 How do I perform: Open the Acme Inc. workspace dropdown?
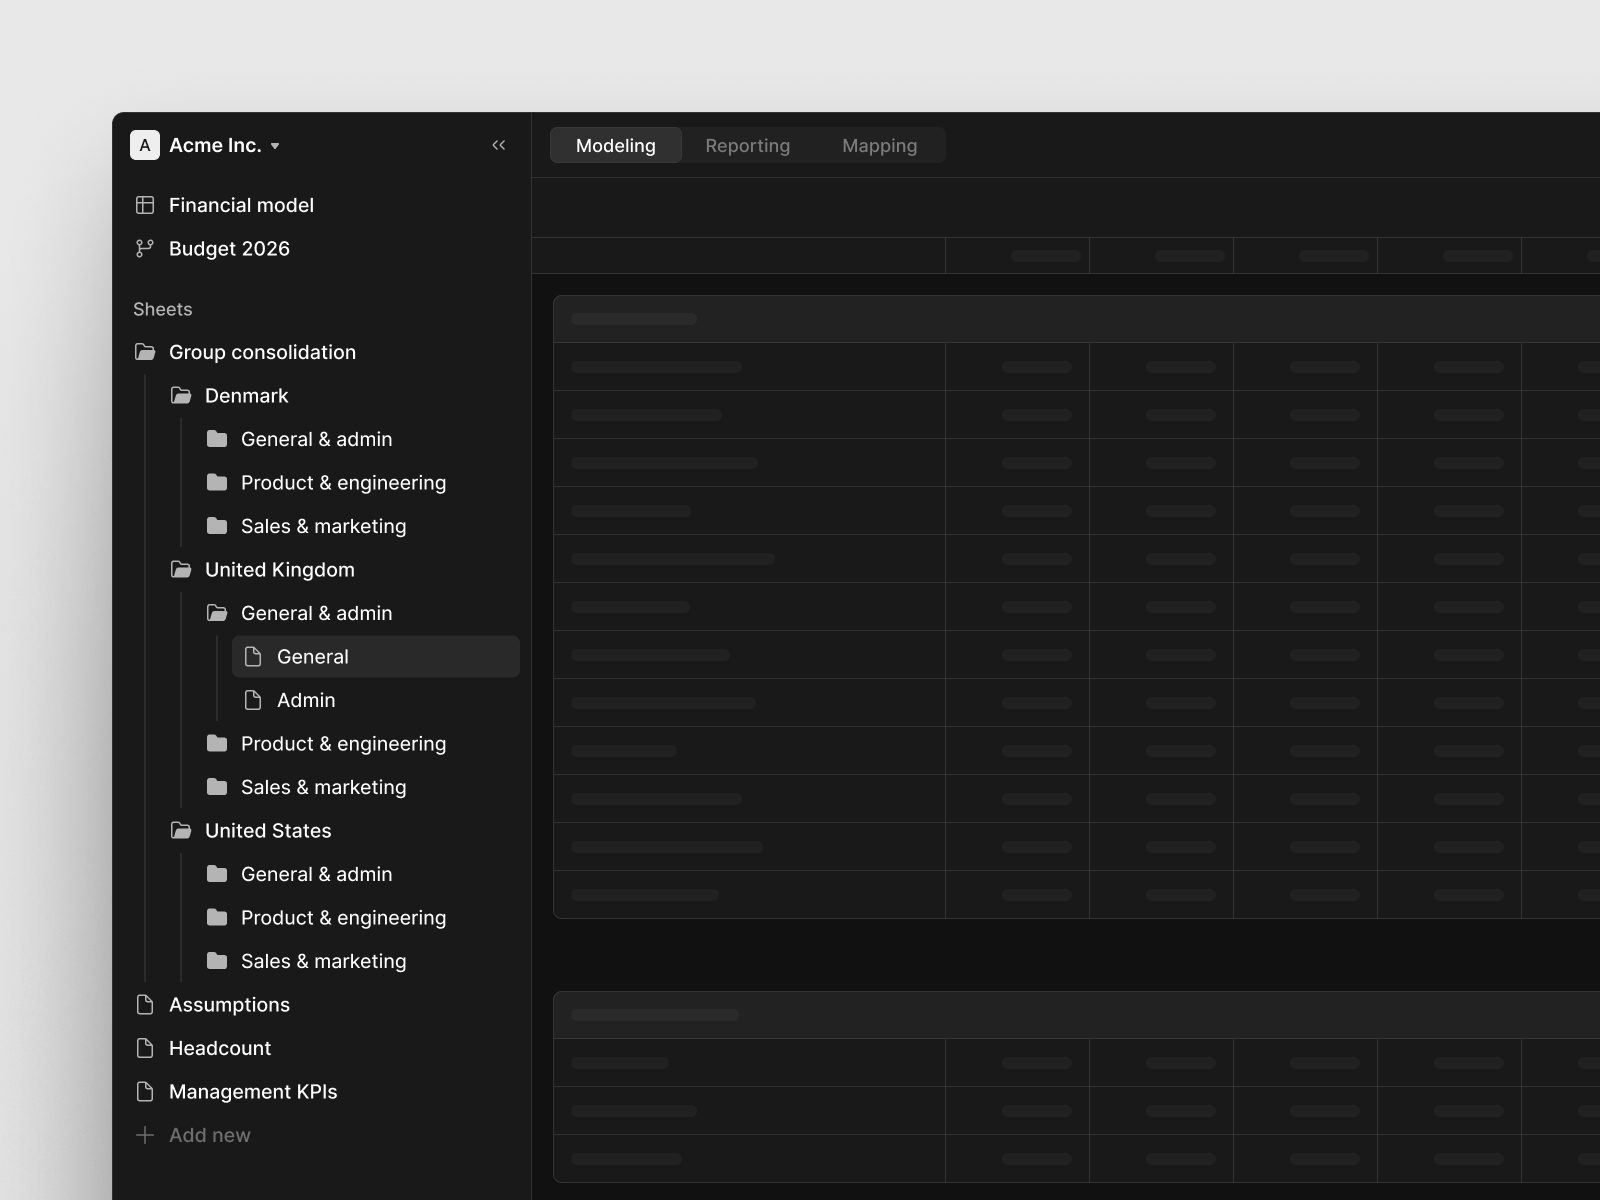[275, 146]
